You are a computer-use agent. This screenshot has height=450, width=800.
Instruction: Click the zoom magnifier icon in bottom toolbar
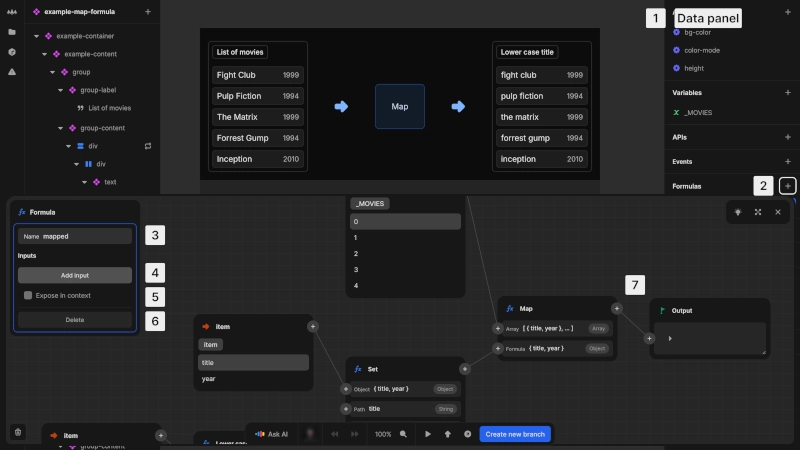(403, 434)
